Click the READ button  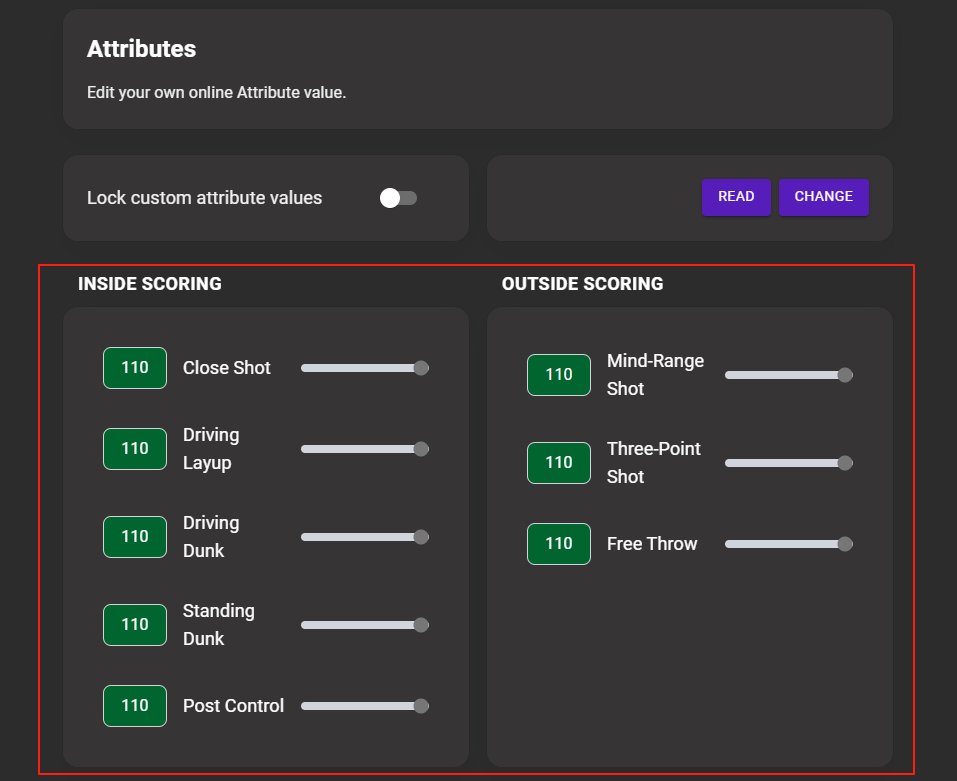[x=736, y=197]
